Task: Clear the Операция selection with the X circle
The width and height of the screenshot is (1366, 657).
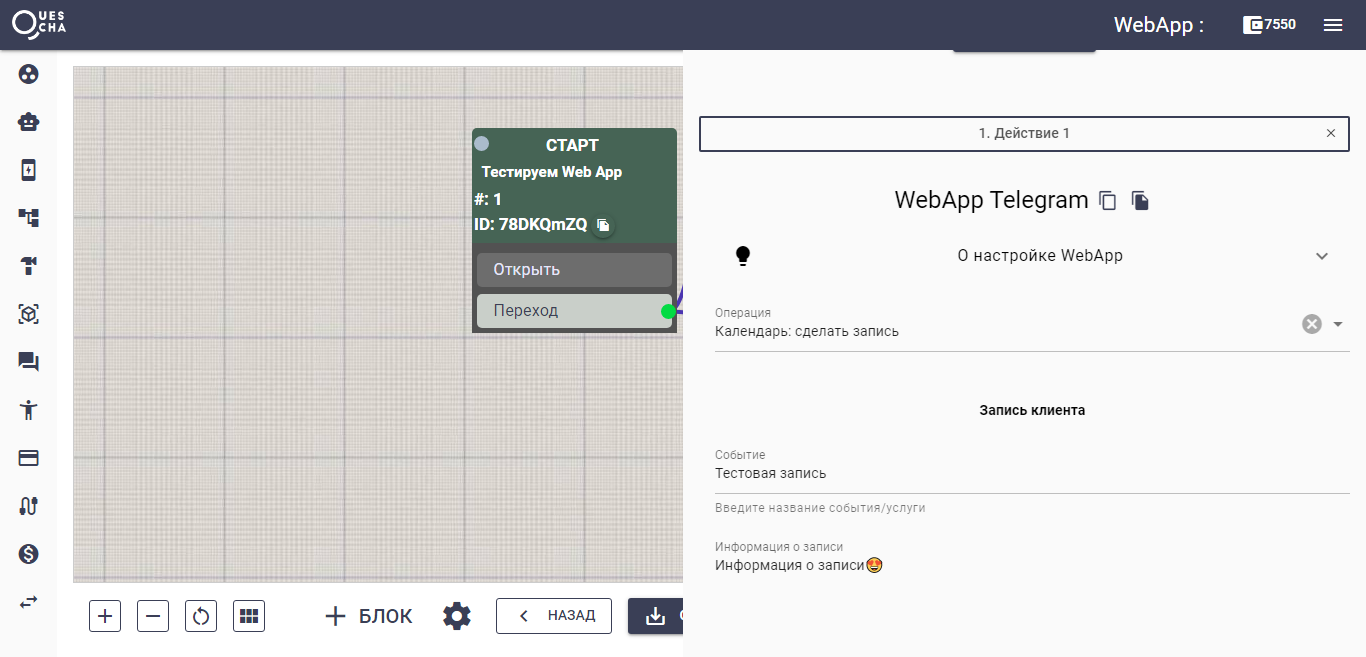Action: click(x=1311, y=323)
